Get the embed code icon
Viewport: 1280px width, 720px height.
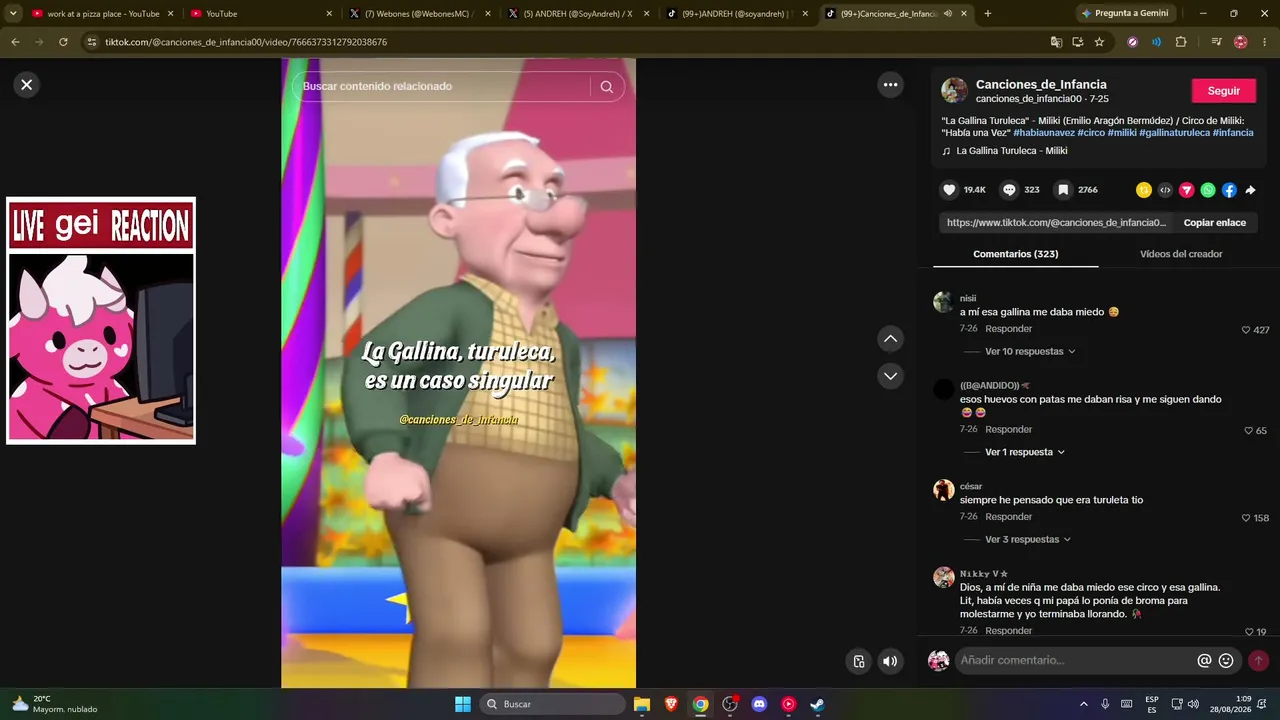click(1165, 190)
